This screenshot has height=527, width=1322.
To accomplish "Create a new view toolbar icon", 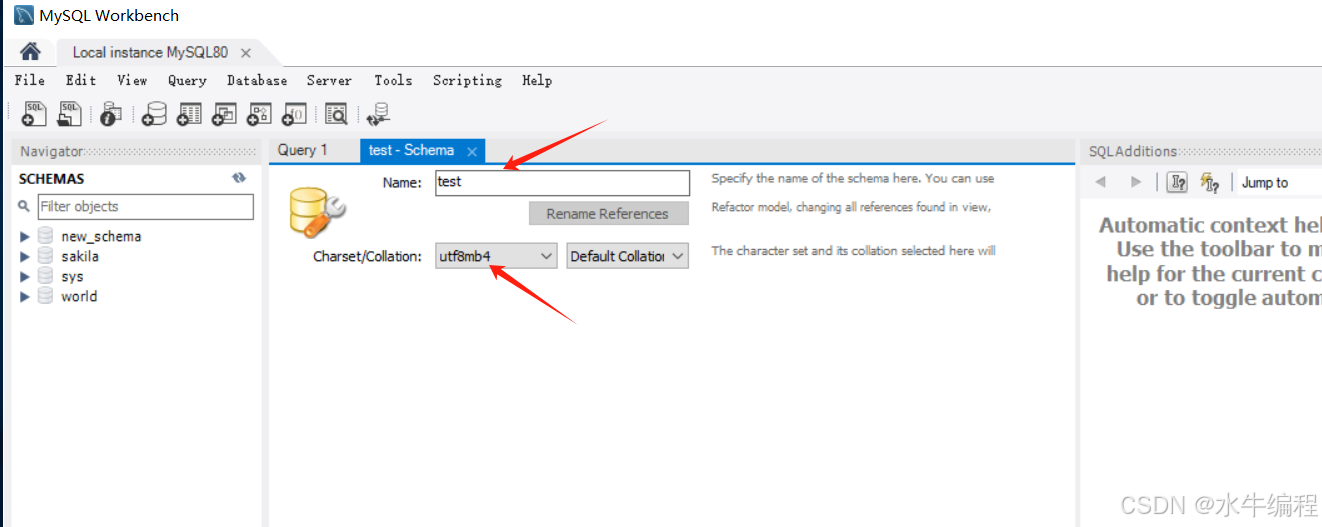I will (x=224, y=114).
